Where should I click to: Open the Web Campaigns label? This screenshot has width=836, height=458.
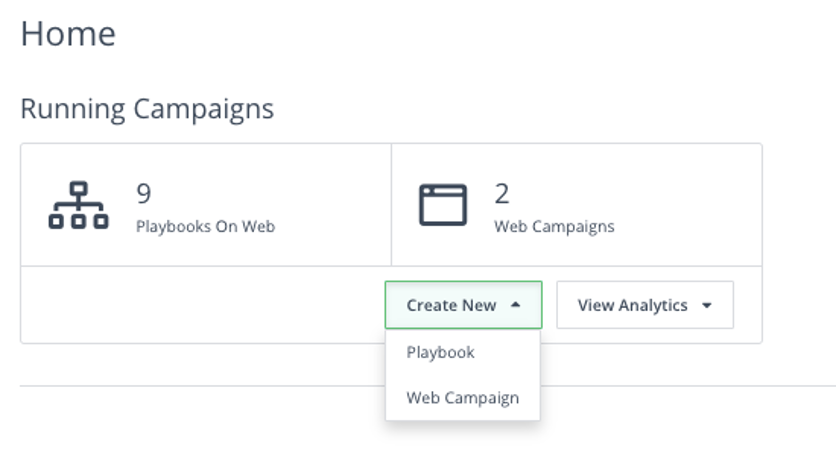(554, 227)
